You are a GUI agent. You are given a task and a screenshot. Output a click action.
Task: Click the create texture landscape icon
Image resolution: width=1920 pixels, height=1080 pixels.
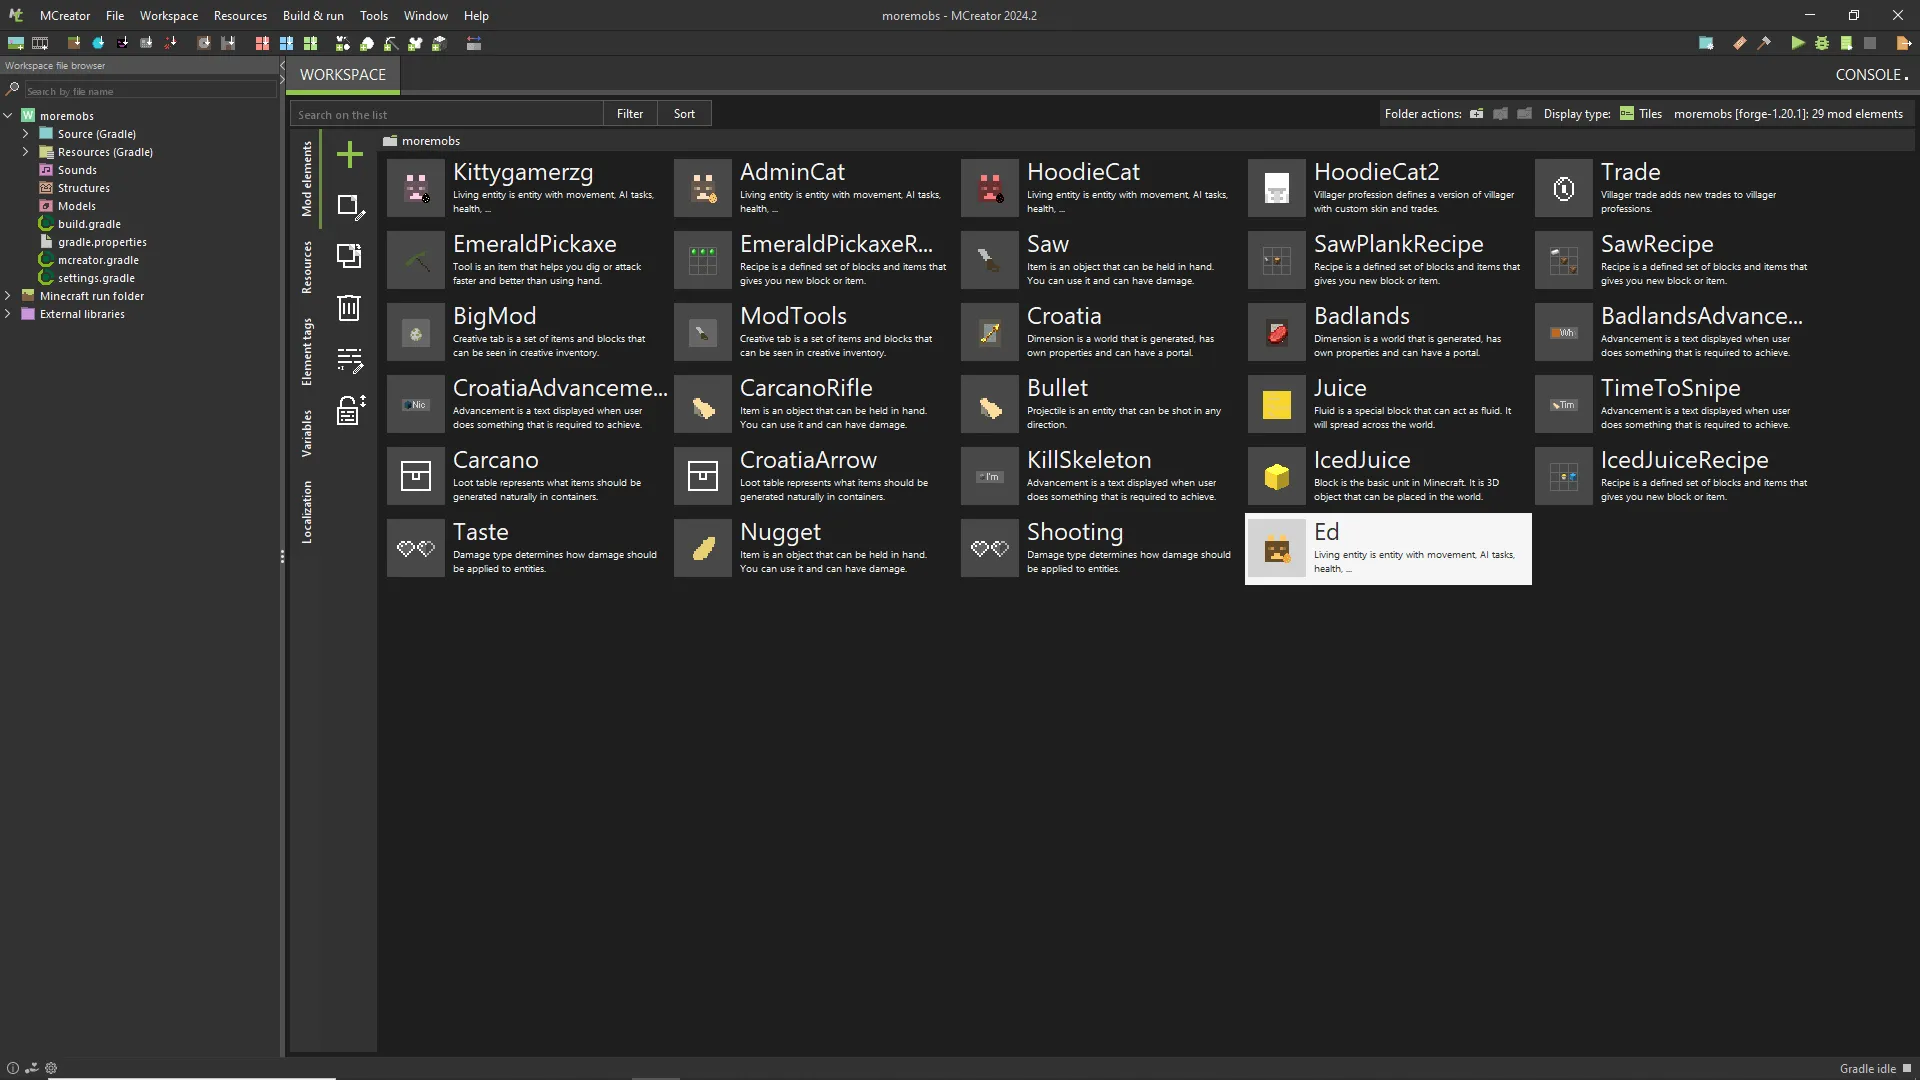pyautogui.click(x=16, y=43)
